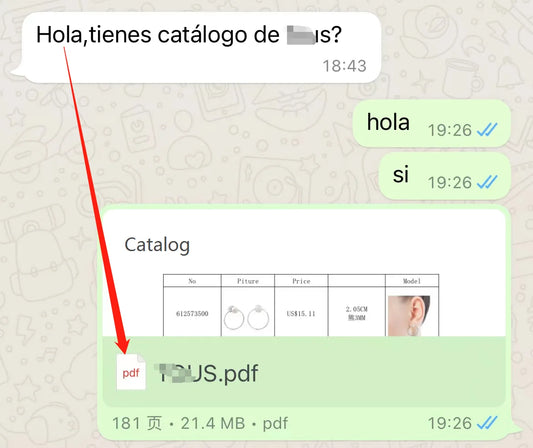533x448 pixels.
Task: Select the 'si' sent message bubble
Action: 445,176
